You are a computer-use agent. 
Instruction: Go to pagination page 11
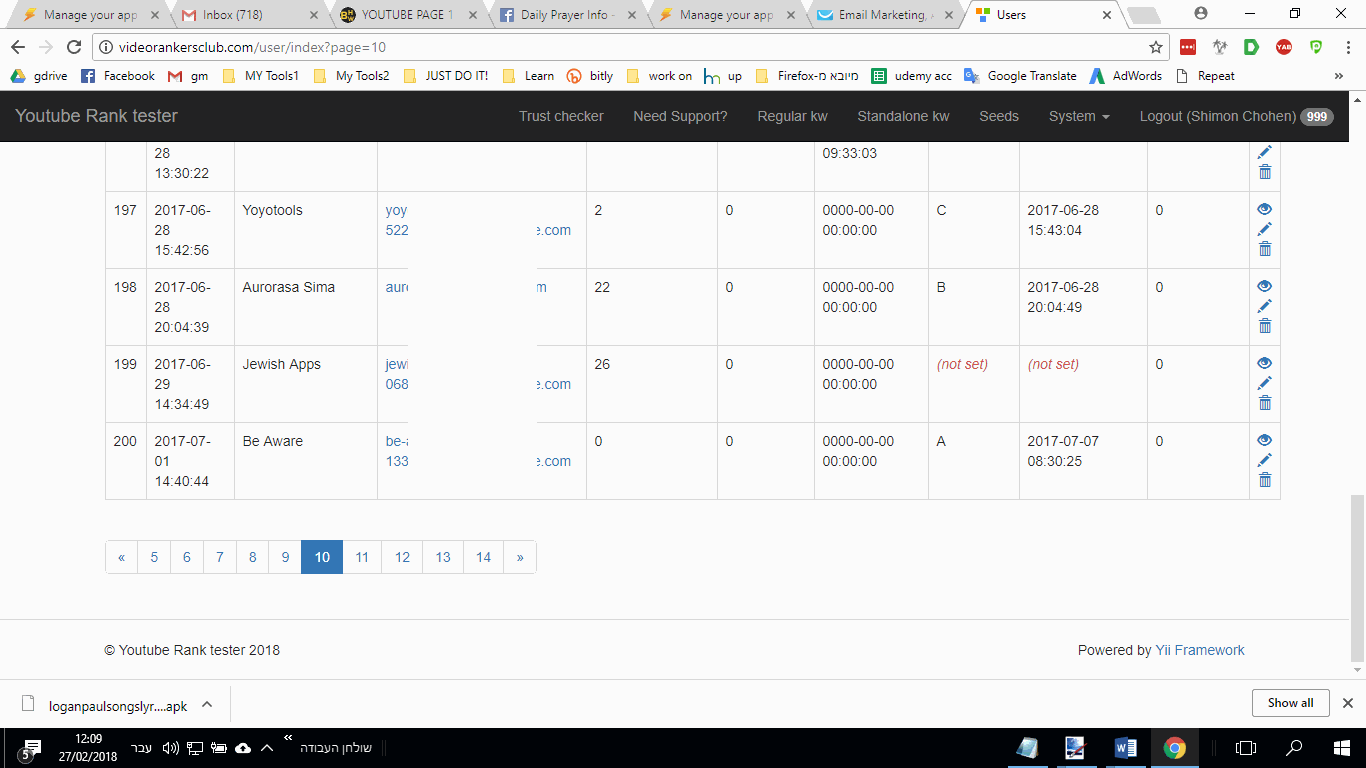tap(362, 557)
